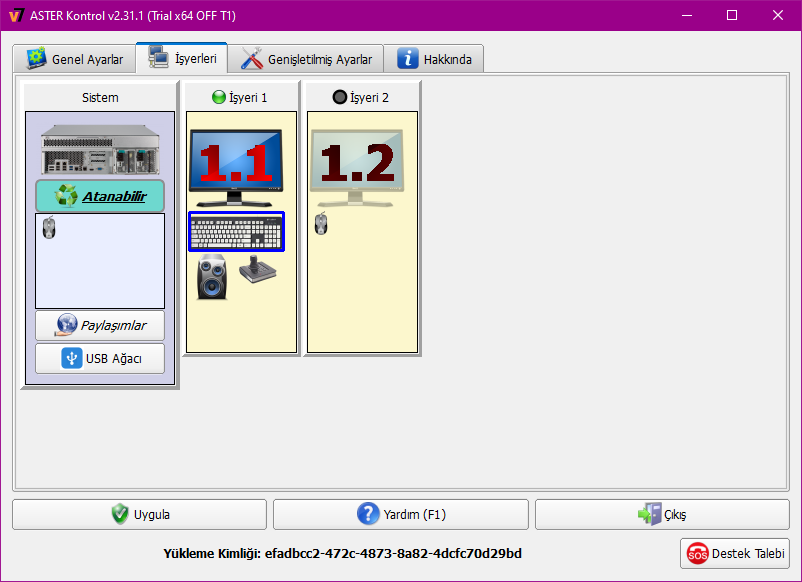Screen dimensions: 802x582
Task: Click the Çıkış exit button
Action: pyautogui.click(x=662, y=514)
